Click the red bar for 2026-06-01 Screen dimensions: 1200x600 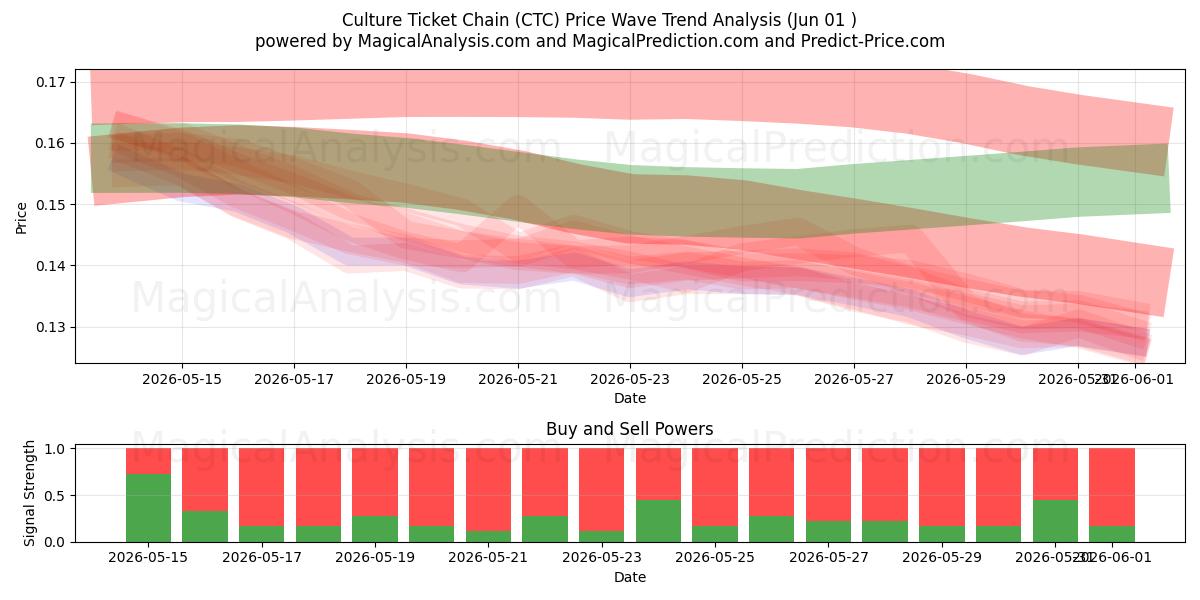tap(1112, 487)
